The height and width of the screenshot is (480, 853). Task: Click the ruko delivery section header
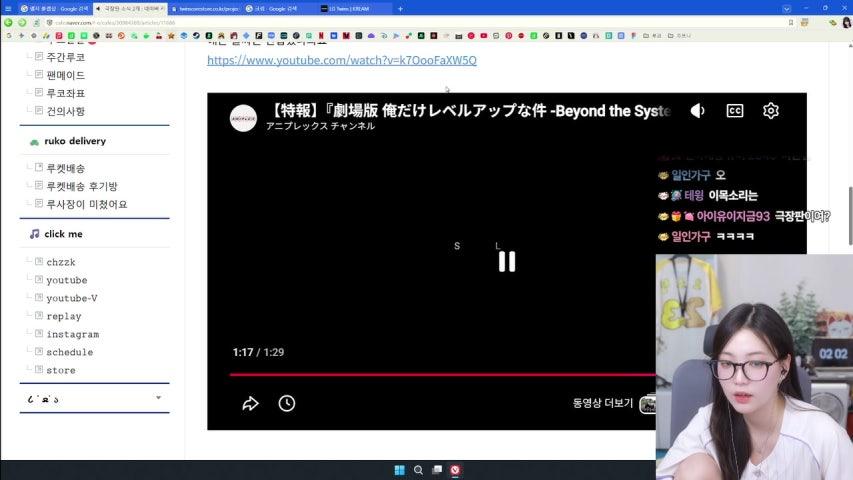75,141
